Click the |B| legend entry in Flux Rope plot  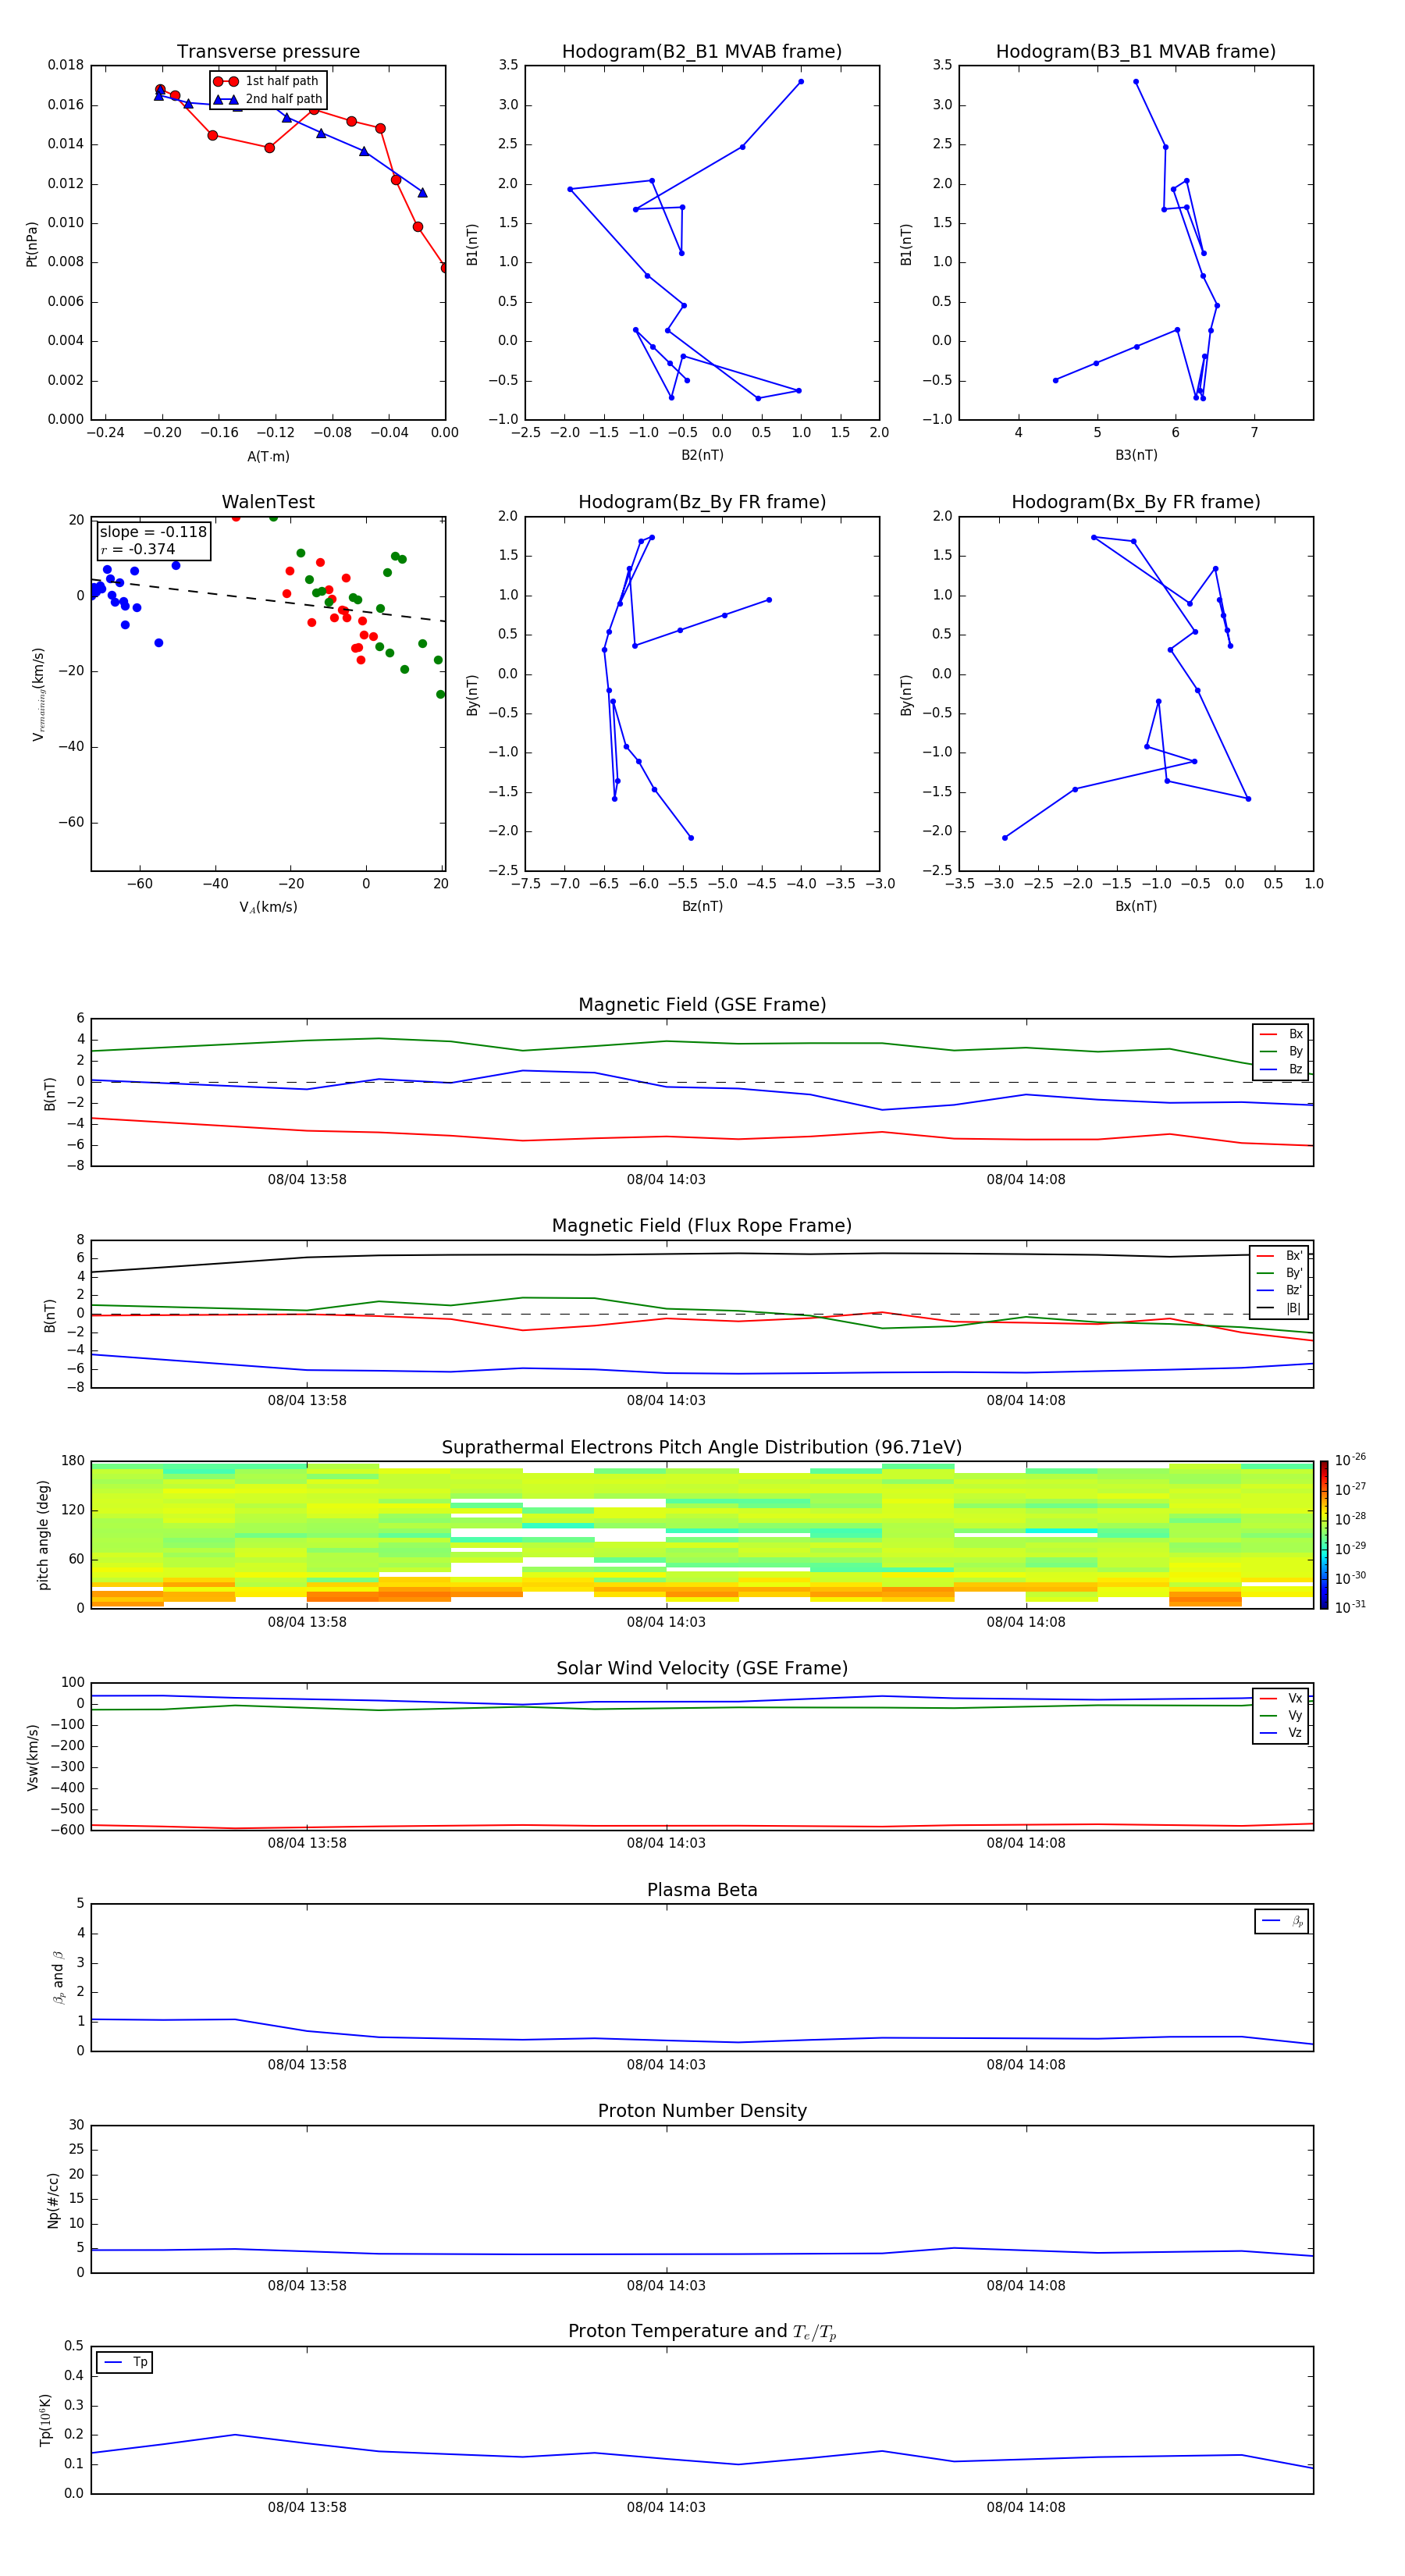click(x=1279, y=1308)
